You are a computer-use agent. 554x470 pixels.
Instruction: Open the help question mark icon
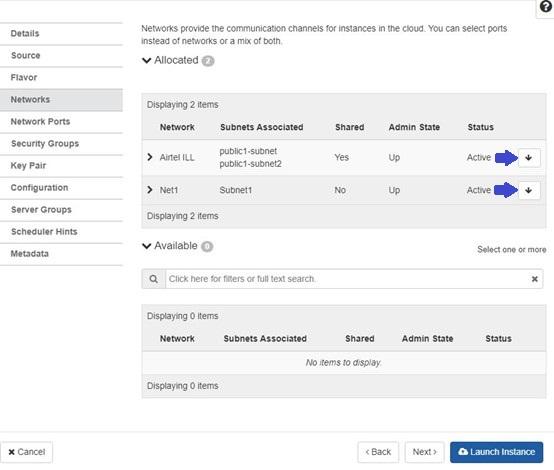coord(546,7)
